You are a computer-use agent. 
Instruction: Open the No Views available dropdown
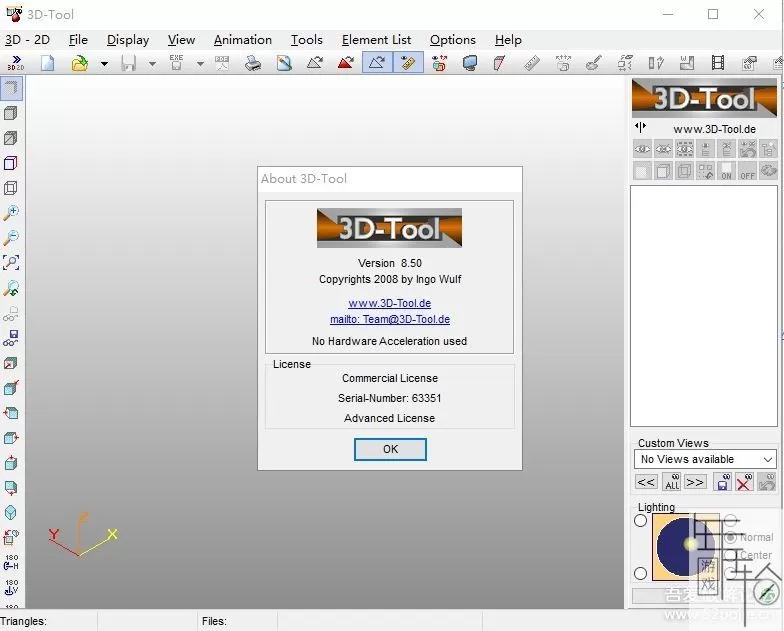(x=705, y=459)
